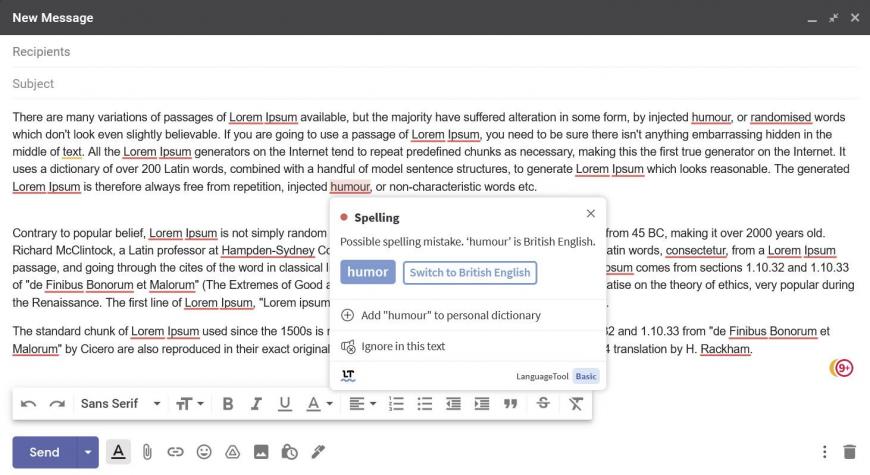This screenshot has width=870, height=475.
Task: Open more options menu
Action: [x=825, y=452]
